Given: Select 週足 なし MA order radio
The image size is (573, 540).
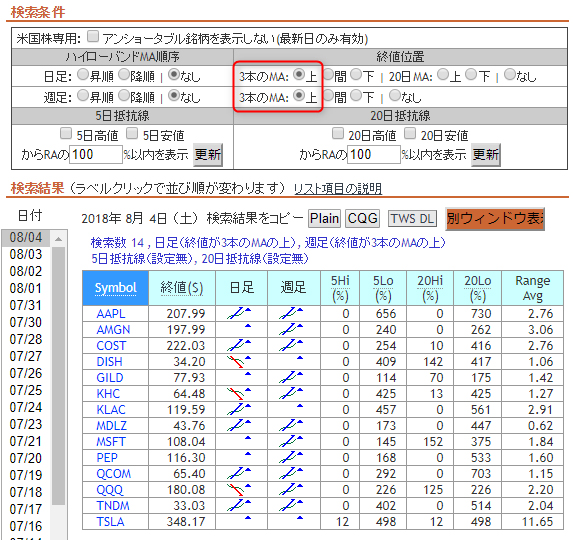Looking at the screenshot, I should tap(174, 95).
